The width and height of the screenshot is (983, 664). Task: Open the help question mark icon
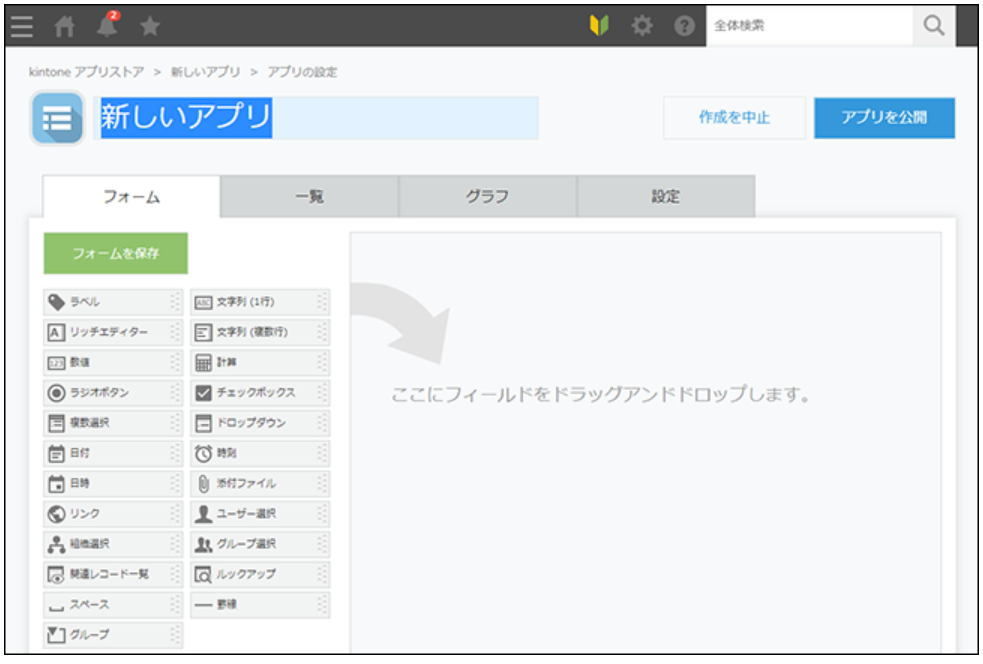685,27
